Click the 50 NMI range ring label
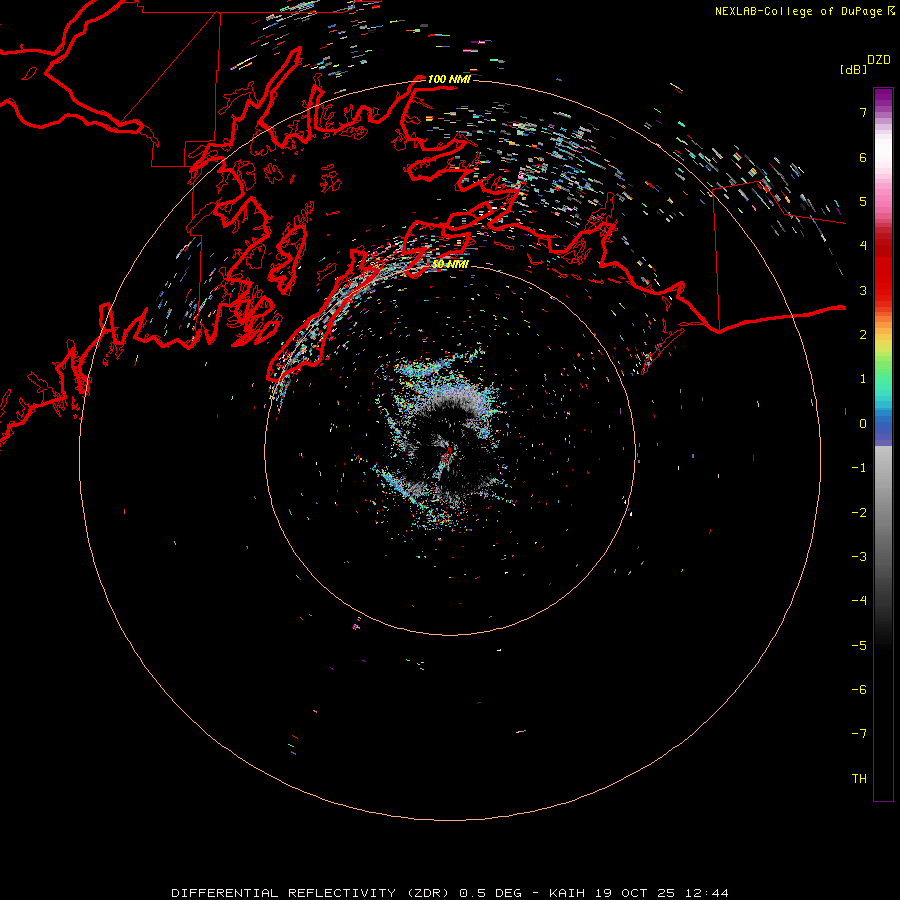The width and height of the screenshot is (900, 900). [450, 264]
